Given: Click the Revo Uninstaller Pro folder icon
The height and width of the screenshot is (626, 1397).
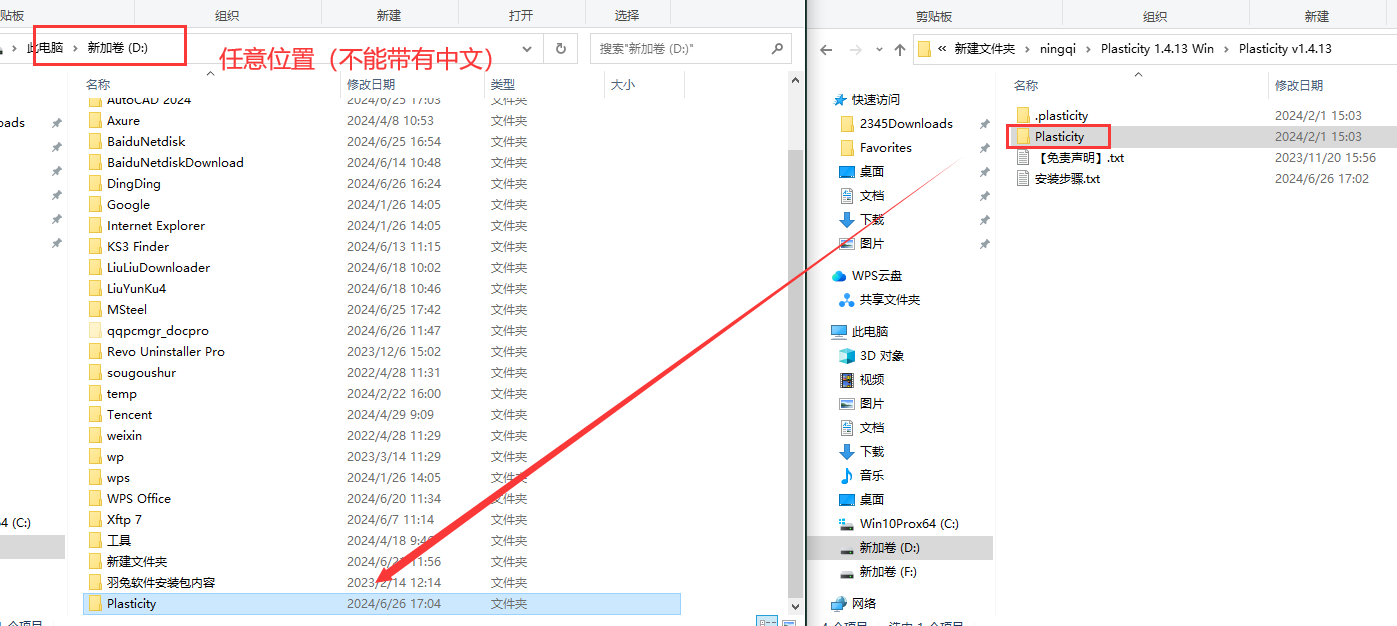Looking at the screenshot, I should pyautogui.click(x=95, y=352).
